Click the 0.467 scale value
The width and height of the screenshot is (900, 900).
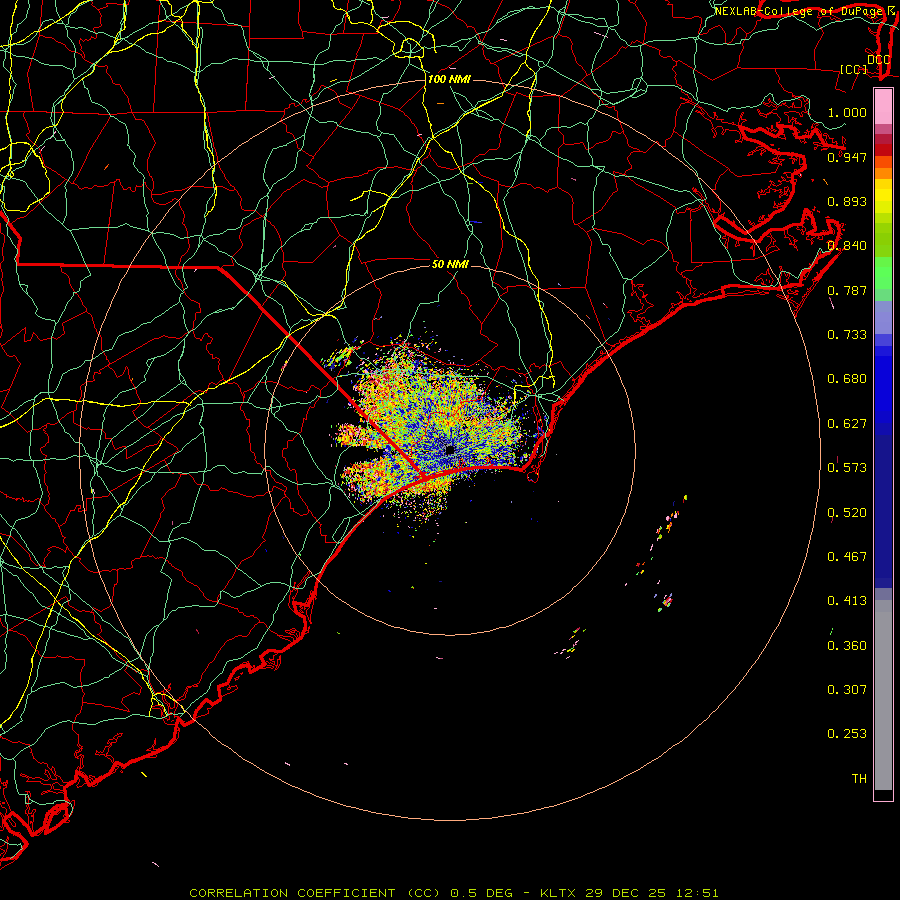(x=847, y=557)
